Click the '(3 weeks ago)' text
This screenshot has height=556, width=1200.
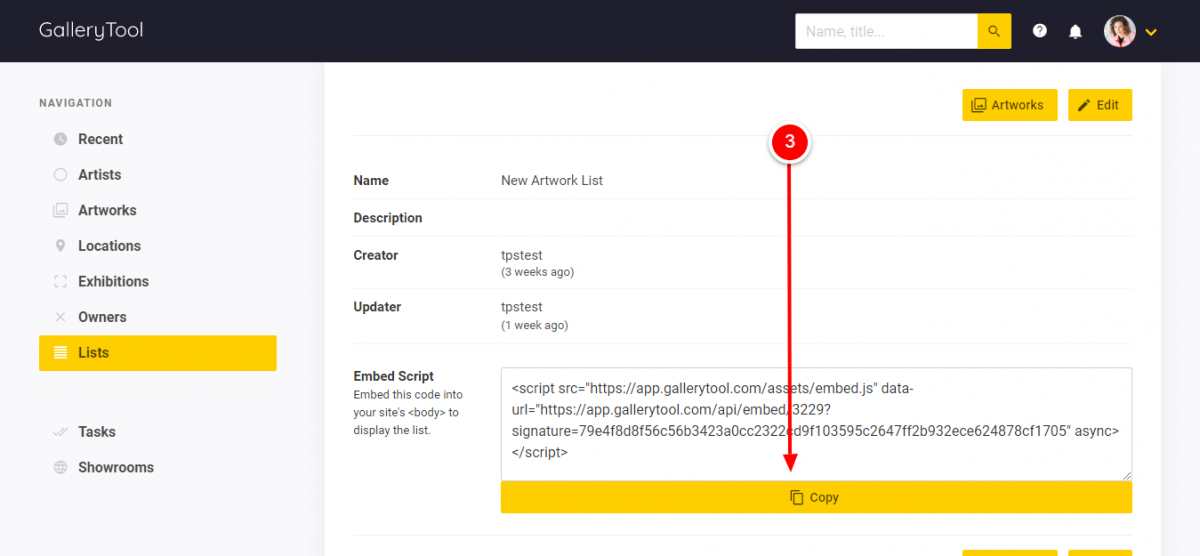537,272
